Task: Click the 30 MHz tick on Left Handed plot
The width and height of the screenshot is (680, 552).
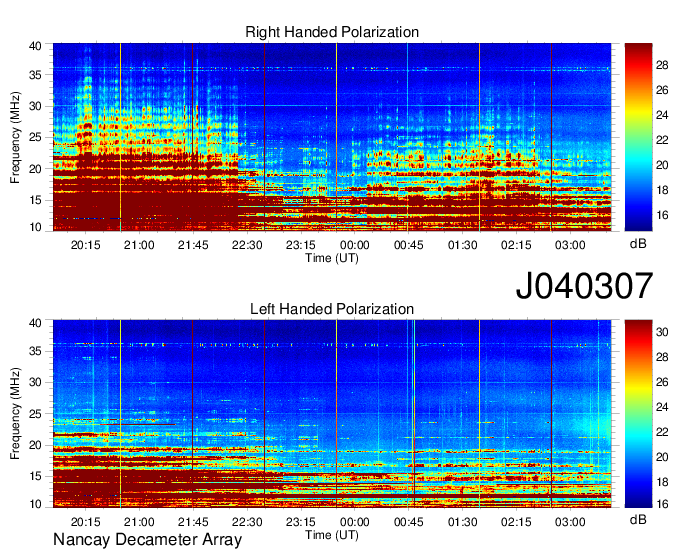Action: coord(35,382)
